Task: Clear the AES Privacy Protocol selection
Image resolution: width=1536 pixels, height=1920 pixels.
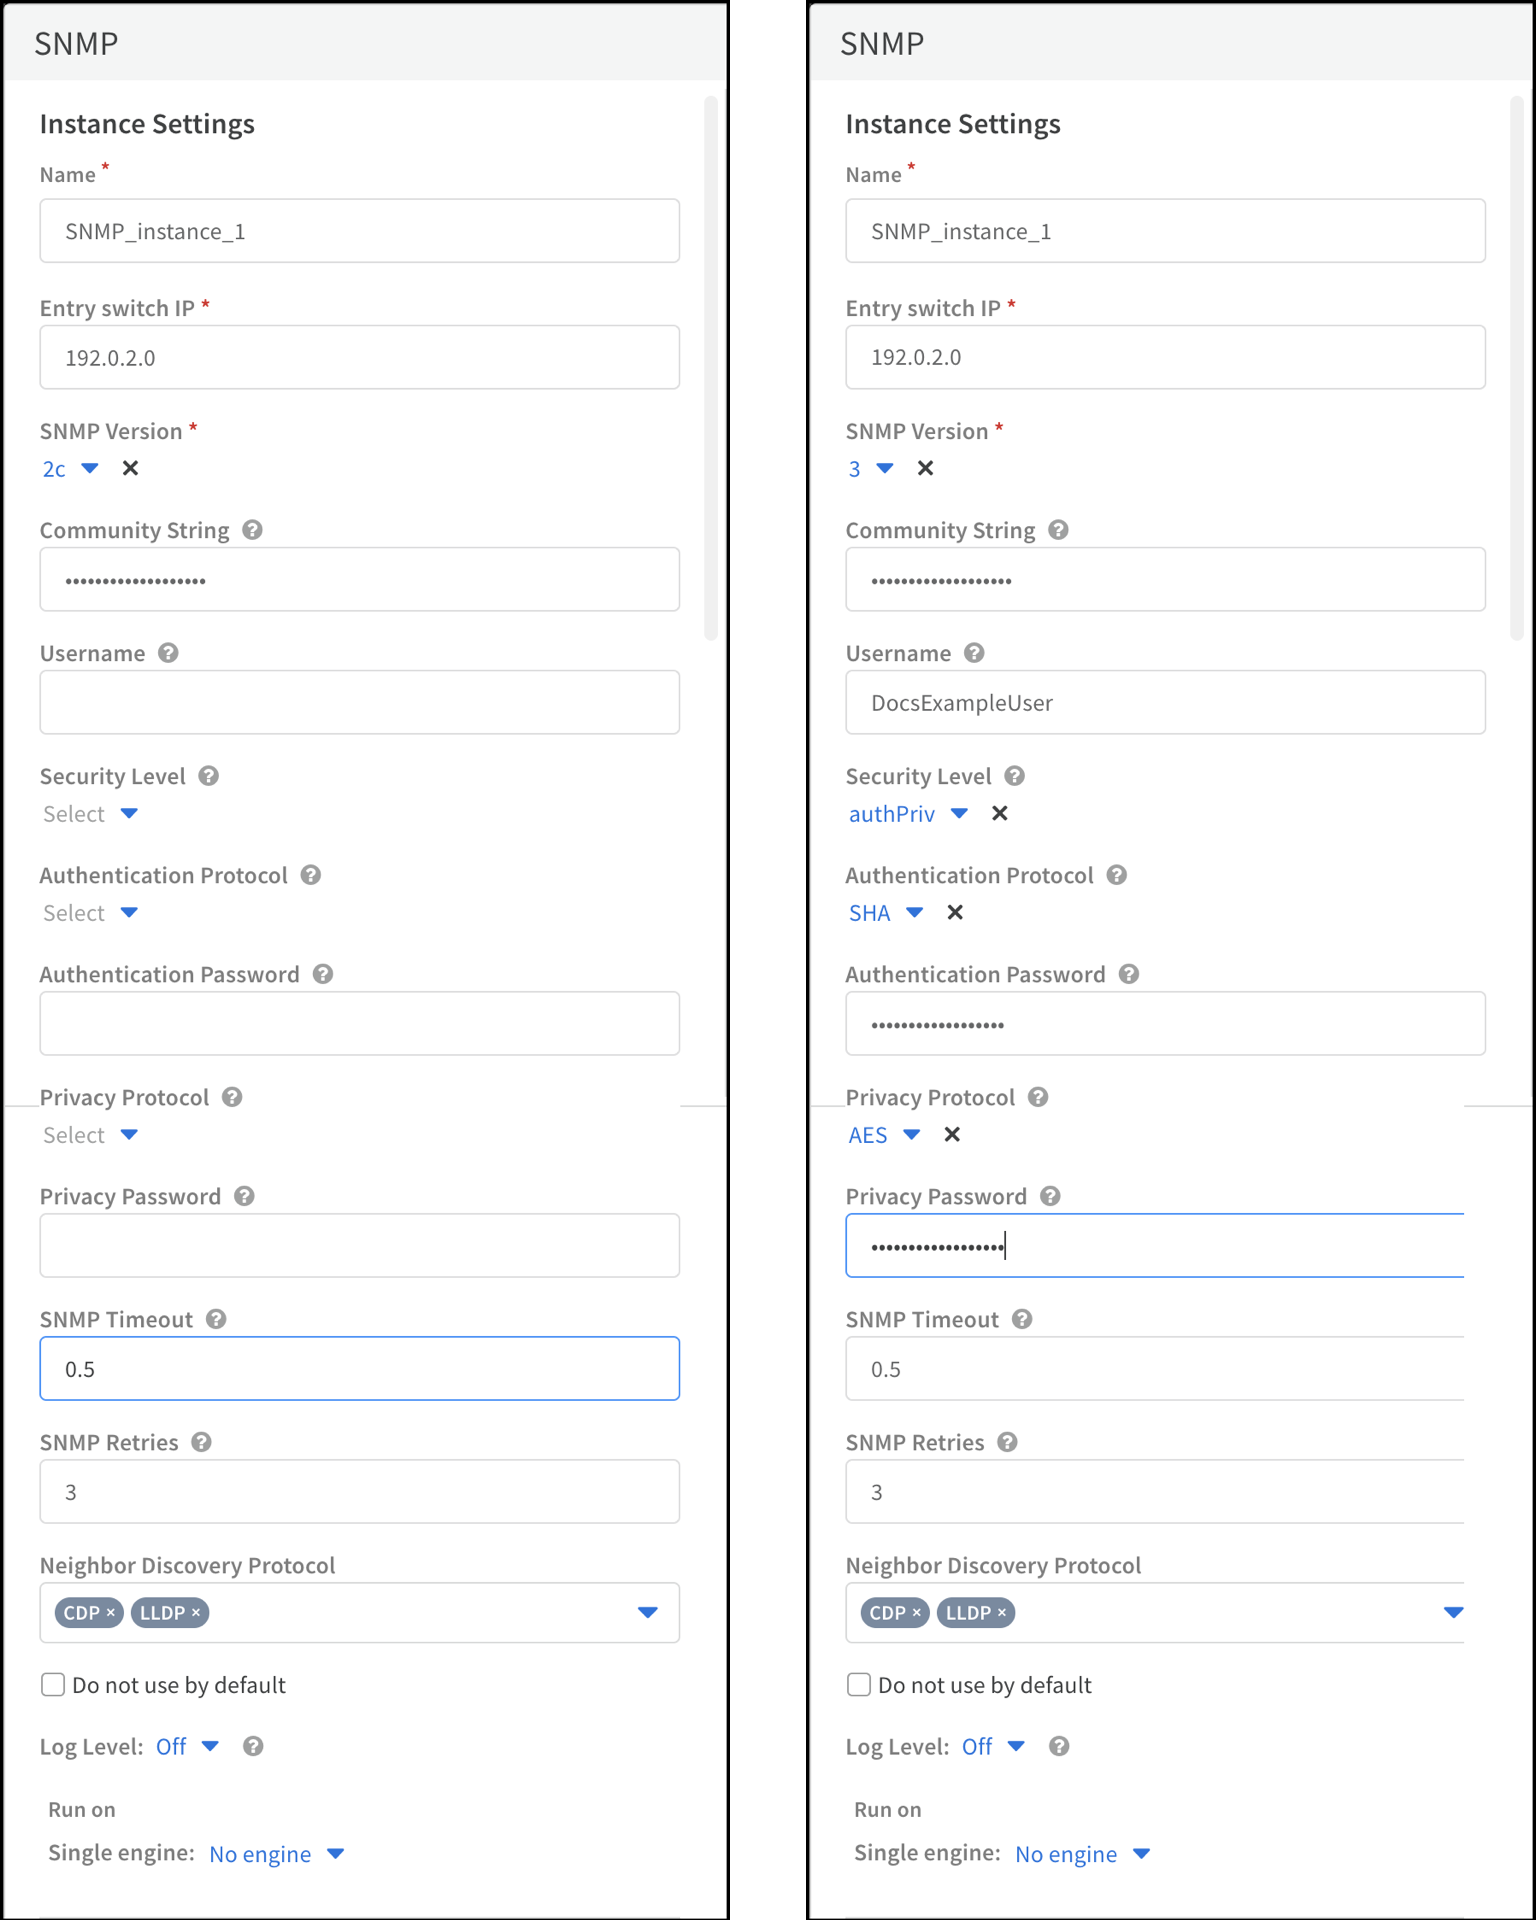Action: [x=952, y=1134]
